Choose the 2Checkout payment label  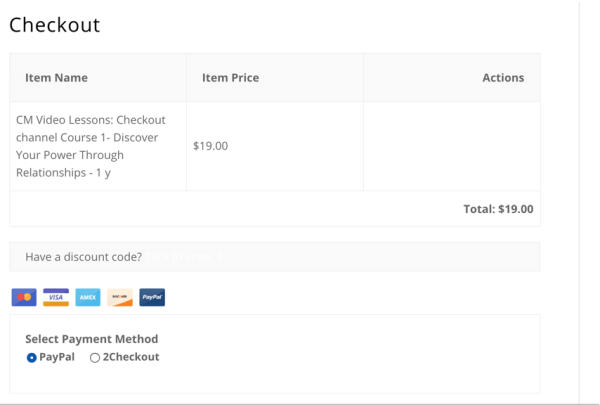pos(131,357)
